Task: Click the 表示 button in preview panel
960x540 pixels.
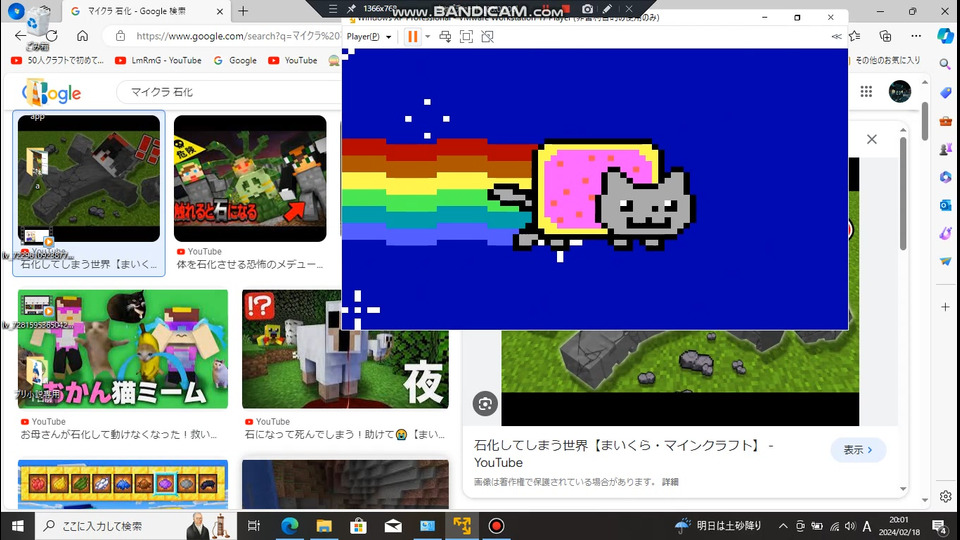Action: 858,450
